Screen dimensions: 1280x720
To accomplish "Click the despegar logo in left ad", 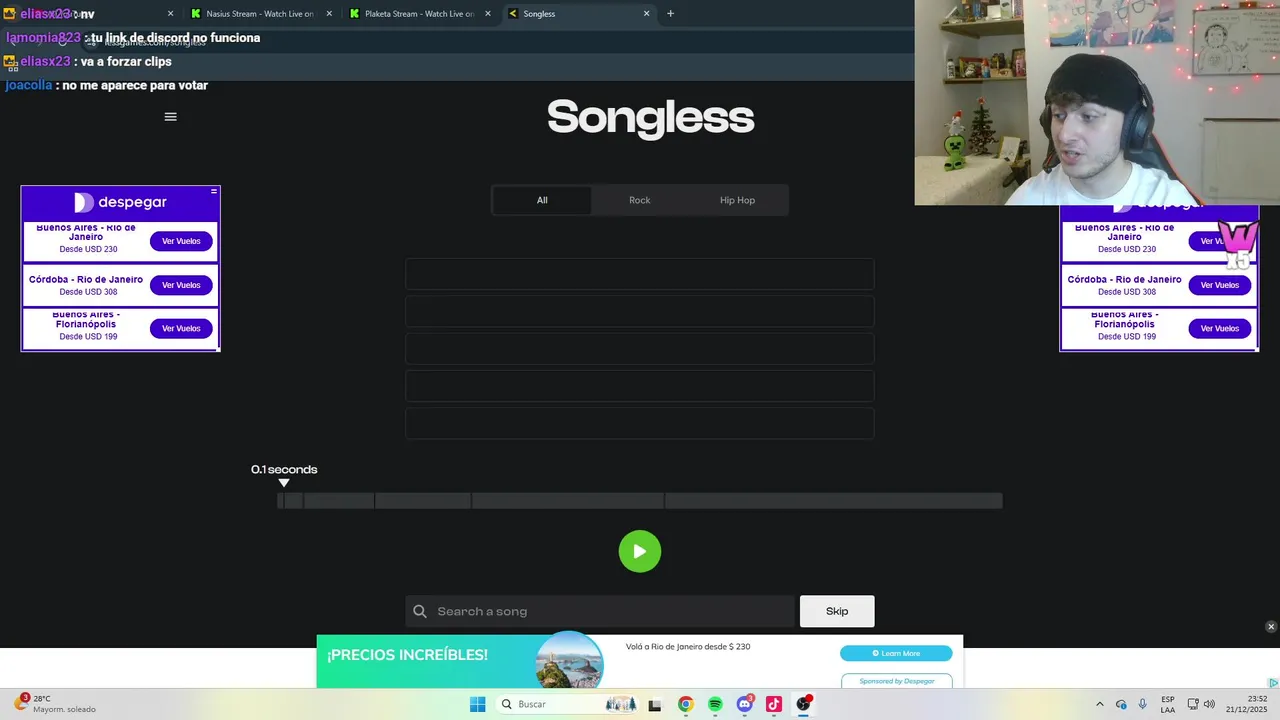I will coord(120,202).
